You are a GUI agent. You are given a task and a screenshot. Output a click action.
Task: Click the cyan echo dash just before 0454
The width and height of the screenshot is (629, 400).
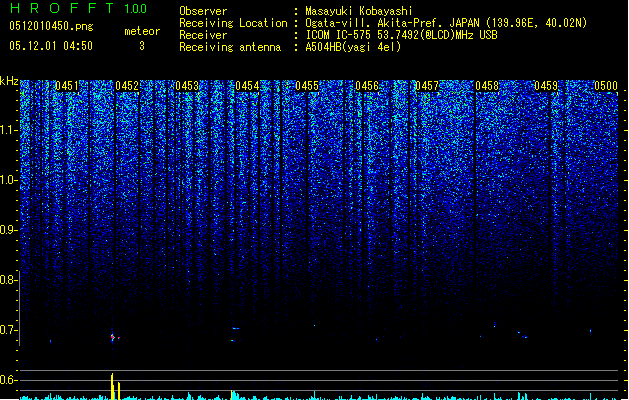(236, 329)
